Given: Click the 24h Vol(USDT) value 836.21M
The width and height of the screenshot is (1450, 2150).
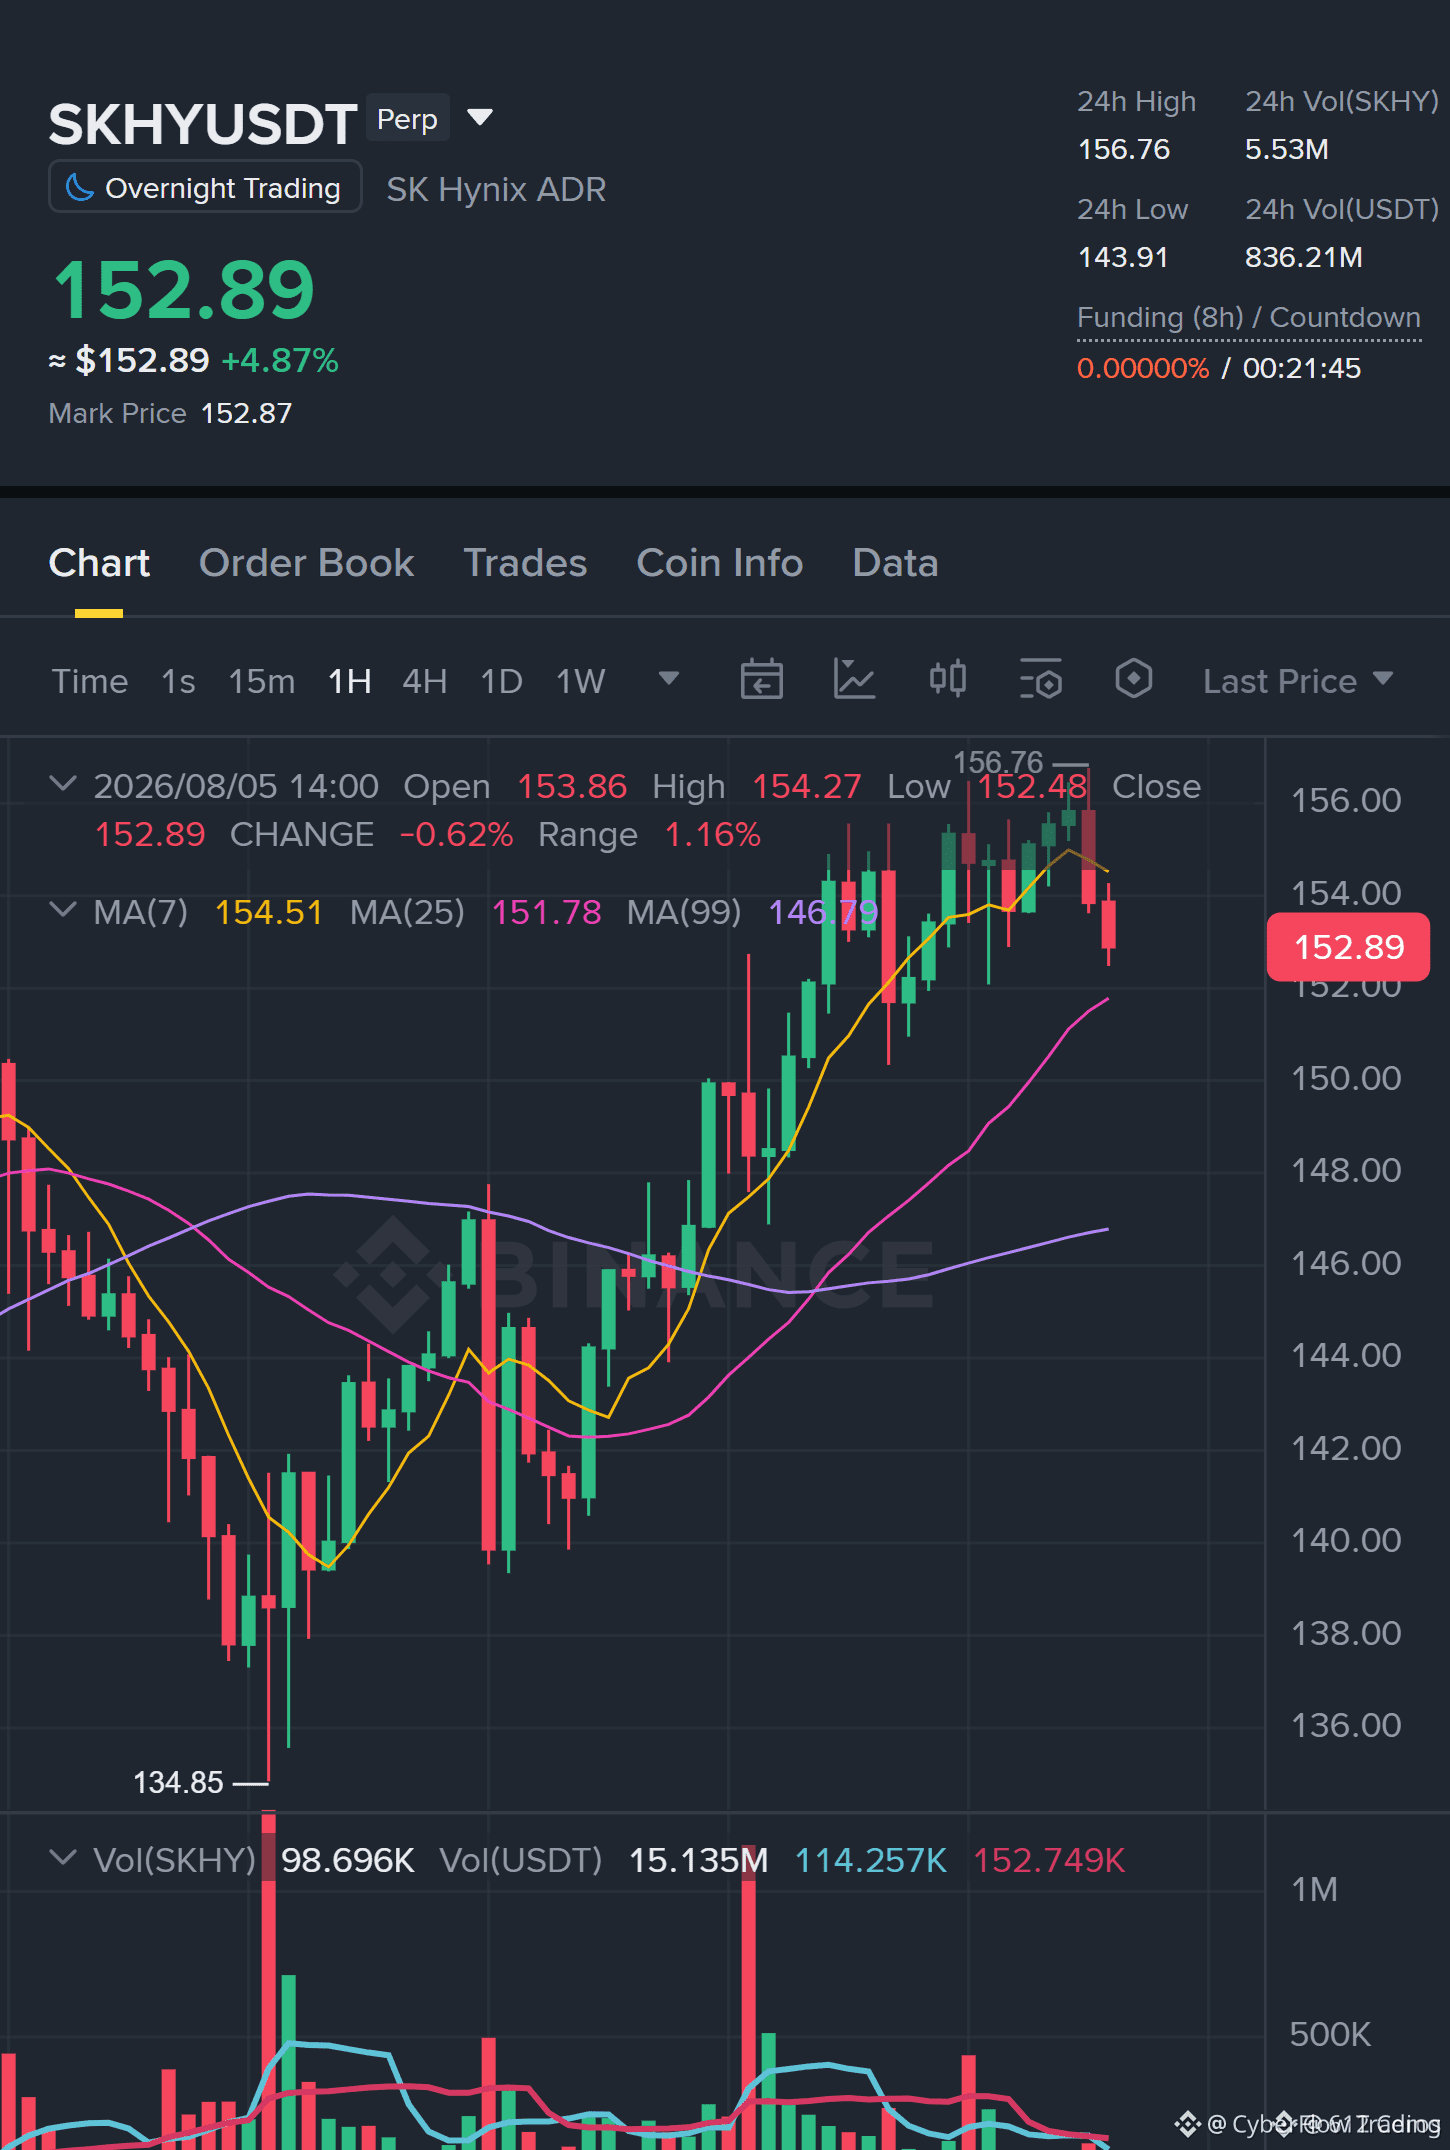Looking at the screenshot, I should pyautogui.click(x=1304, y=257).
